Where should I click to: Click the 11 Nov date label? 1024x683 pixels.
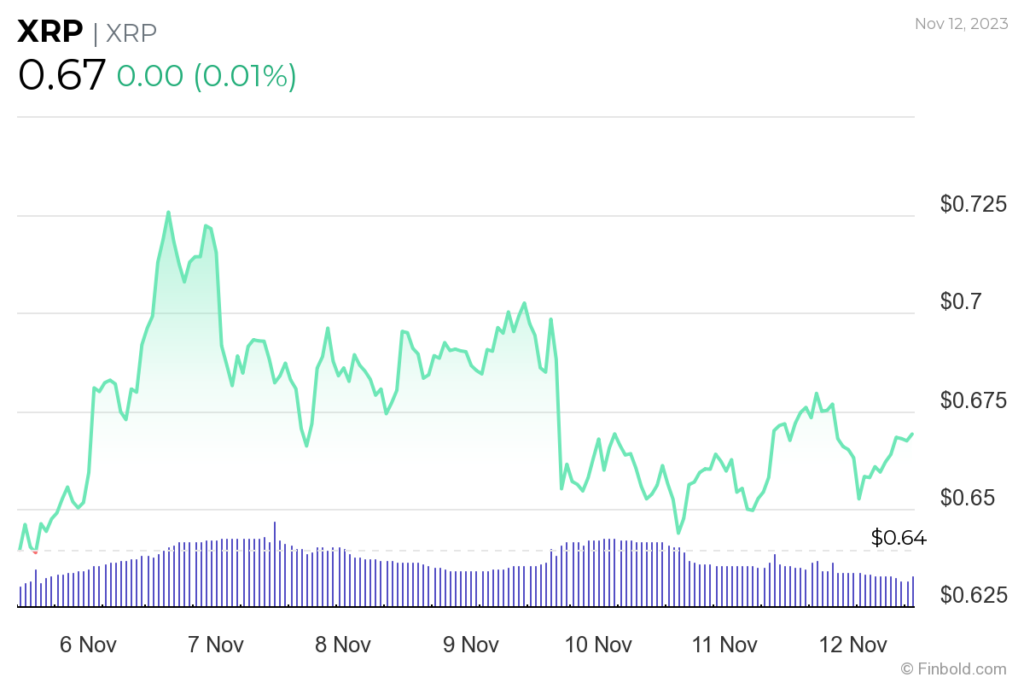click(x=725, y=645)
